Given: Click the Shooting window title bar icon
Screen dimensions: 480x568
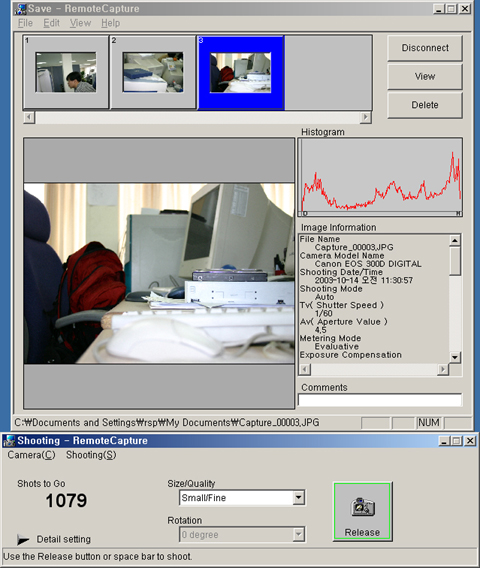Looking at the screenshot, I should click(9, 441).
